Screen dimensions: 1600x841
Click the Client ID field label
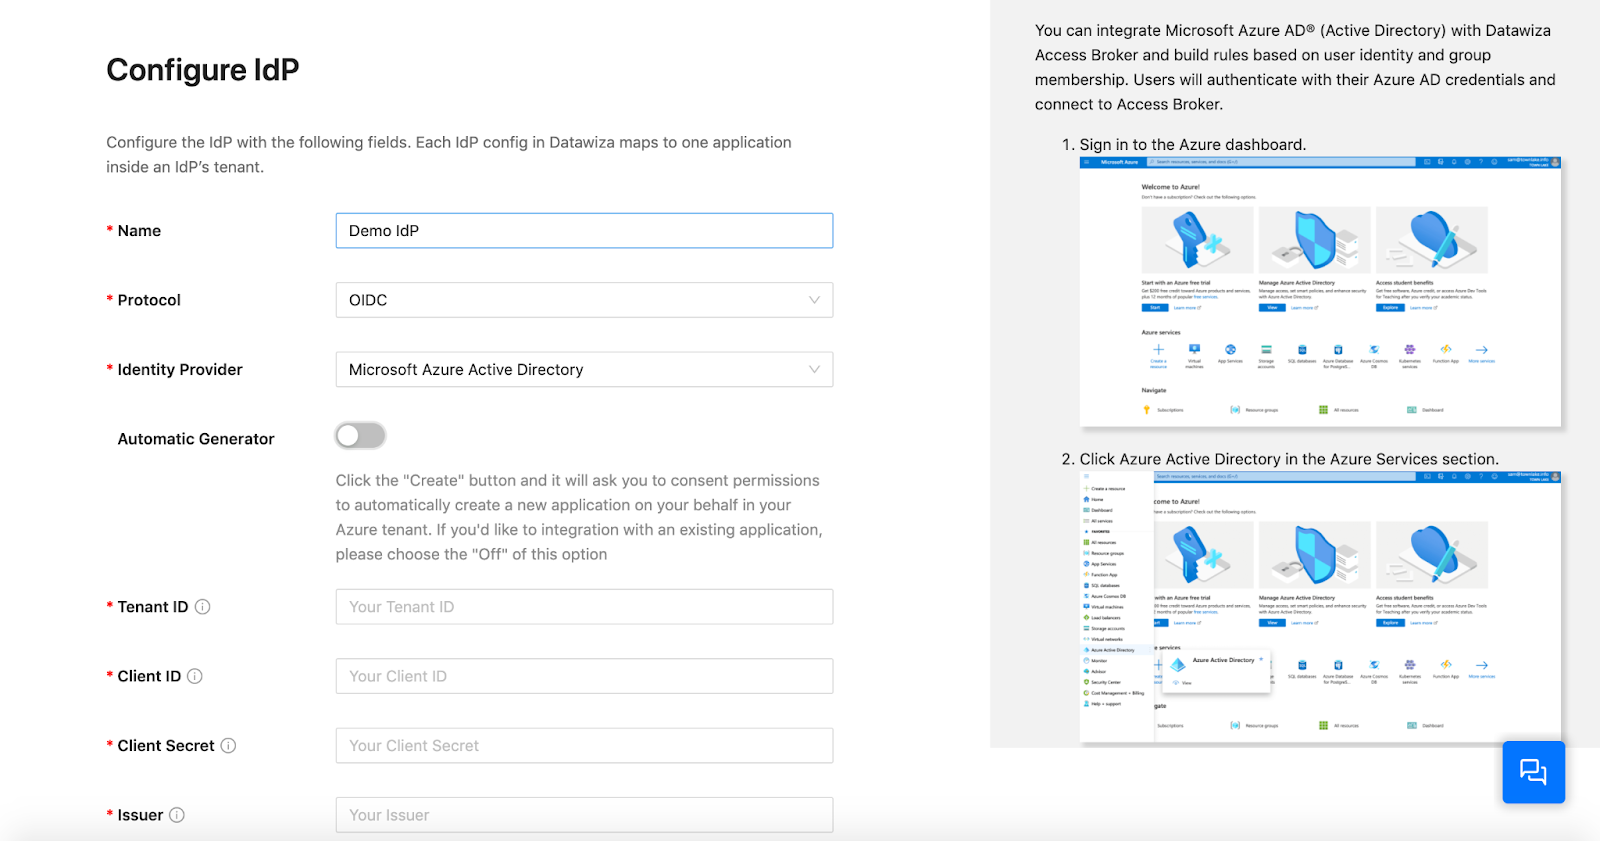click(149, 676)
